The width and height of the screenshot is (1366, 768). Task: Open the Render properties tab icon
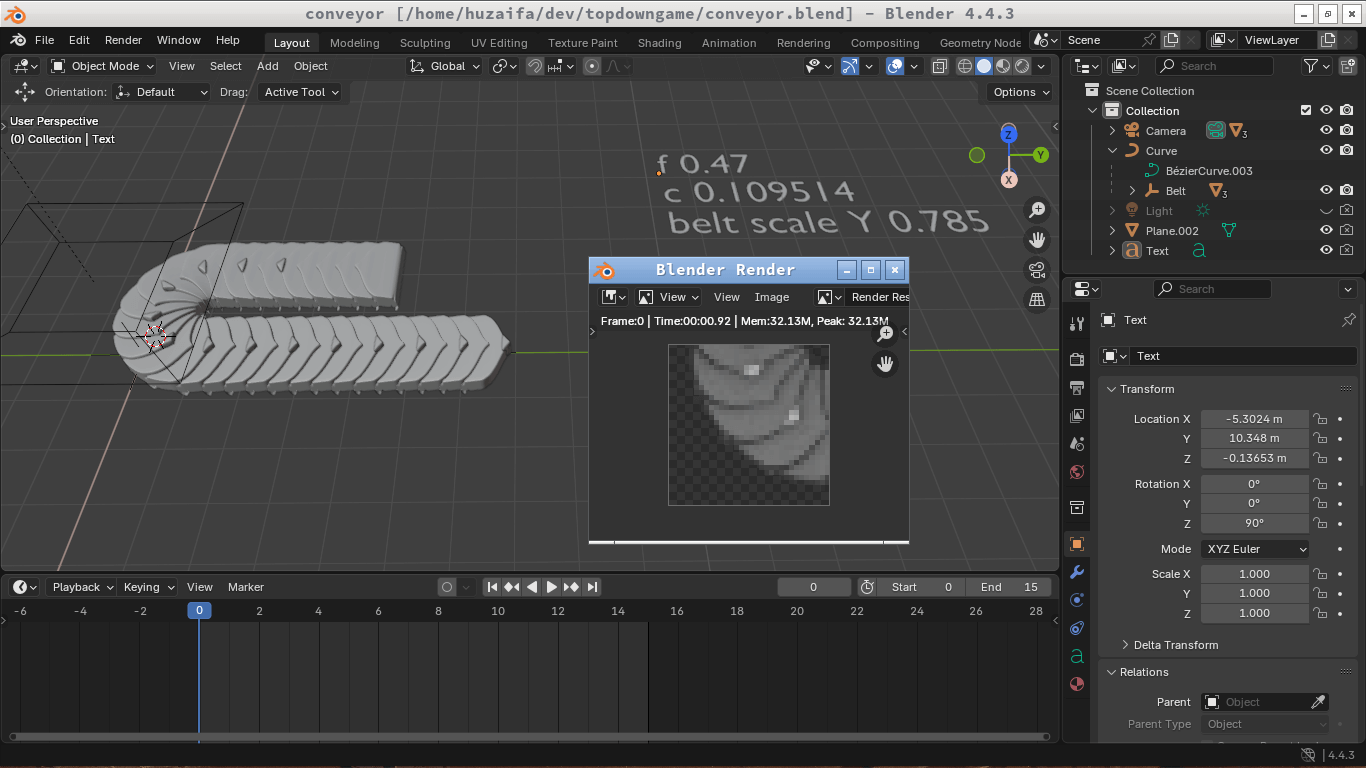tap(1077, 359)
